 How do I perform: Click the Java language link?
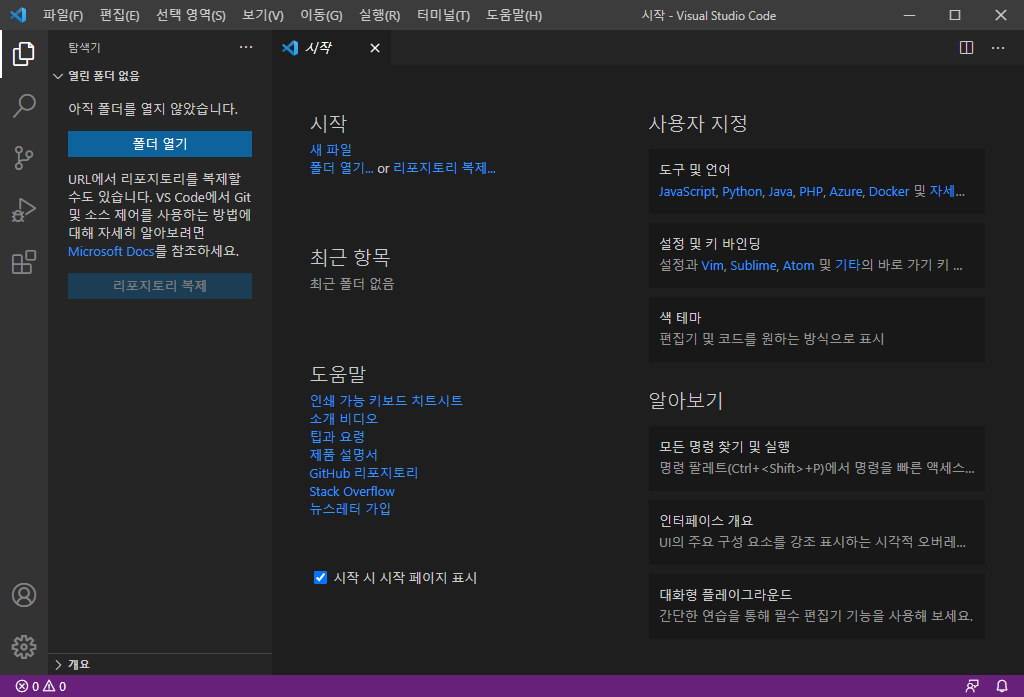[x=780, y=191]
